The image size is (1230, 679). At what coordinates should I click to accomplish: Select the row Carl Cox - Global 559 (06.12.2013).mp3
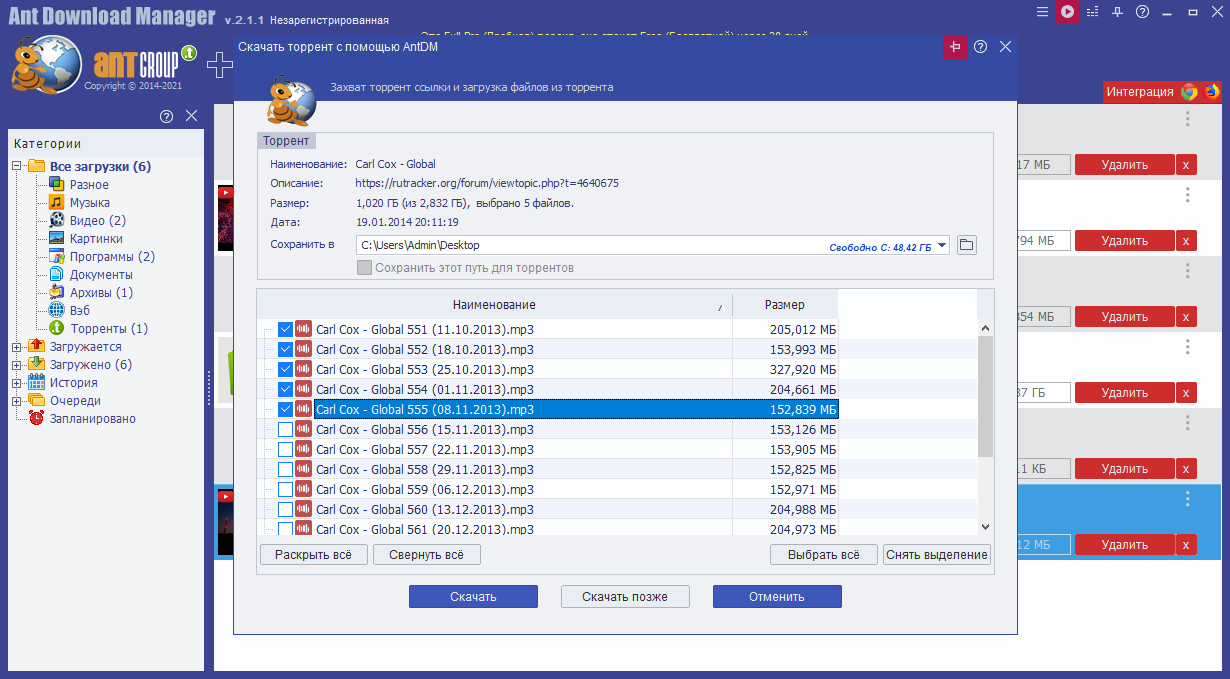pyautogui.click(x=548, y=489)
